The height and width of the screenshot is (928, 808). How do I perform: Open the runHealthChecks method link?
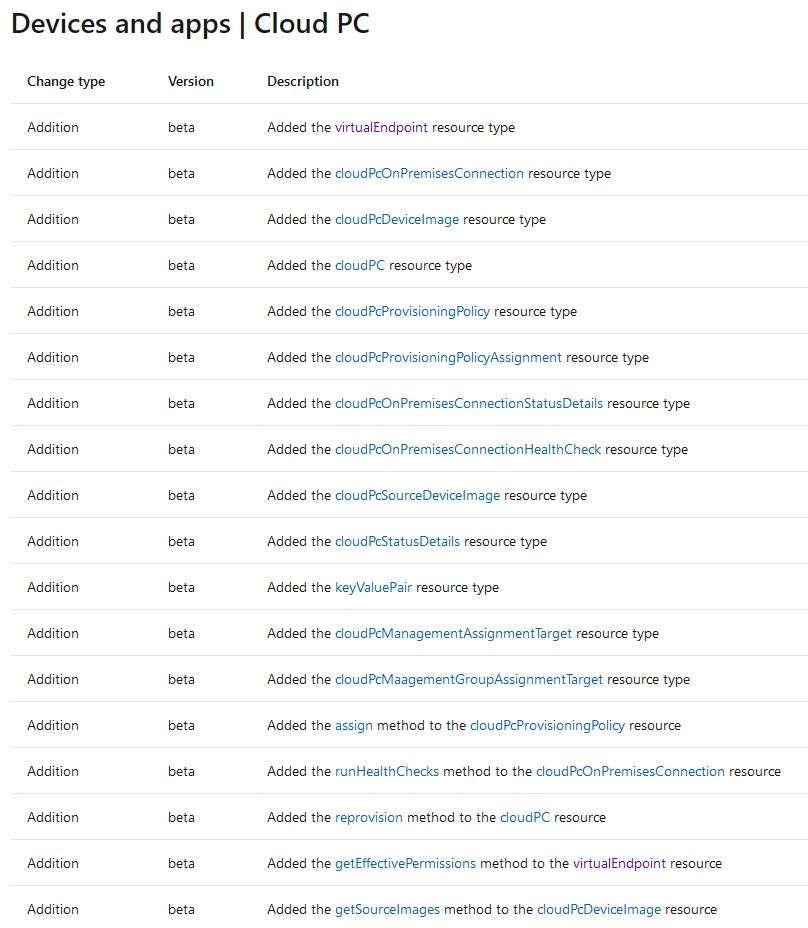385,771
